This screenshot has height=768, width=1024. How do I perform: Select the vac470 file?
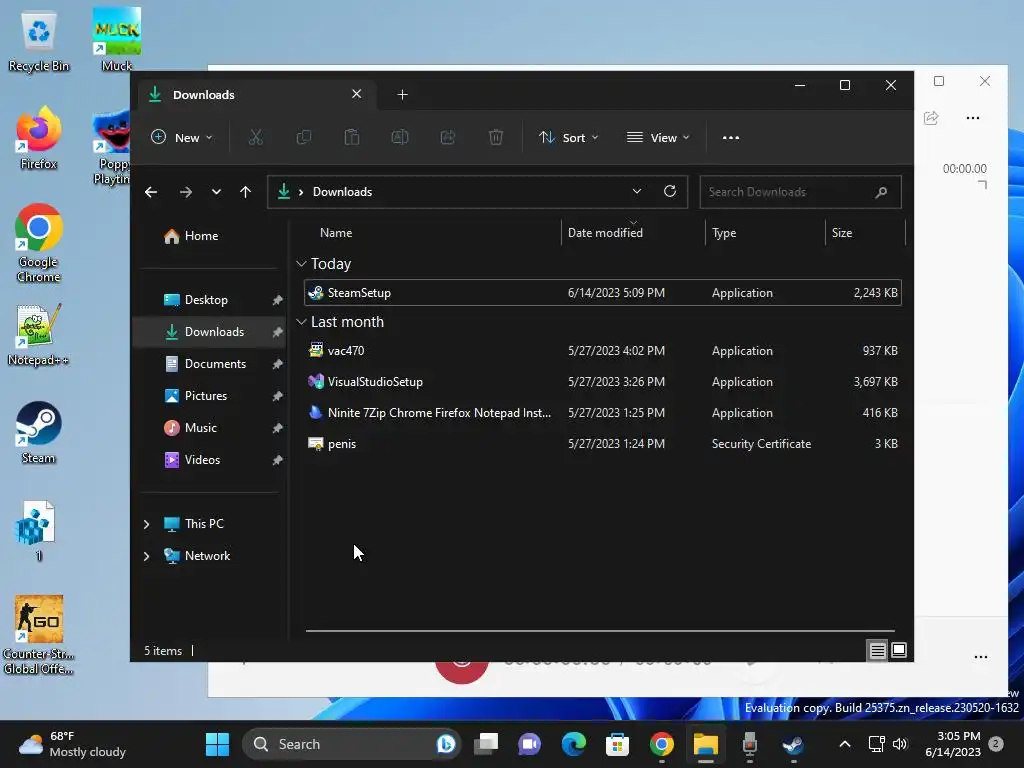603,351
